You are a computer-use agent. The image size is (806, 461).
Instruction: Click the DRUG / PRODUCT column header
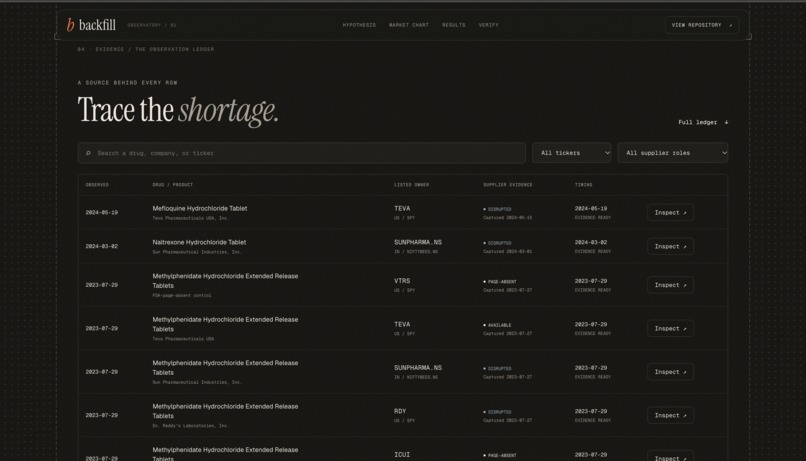tap(173, 185)
